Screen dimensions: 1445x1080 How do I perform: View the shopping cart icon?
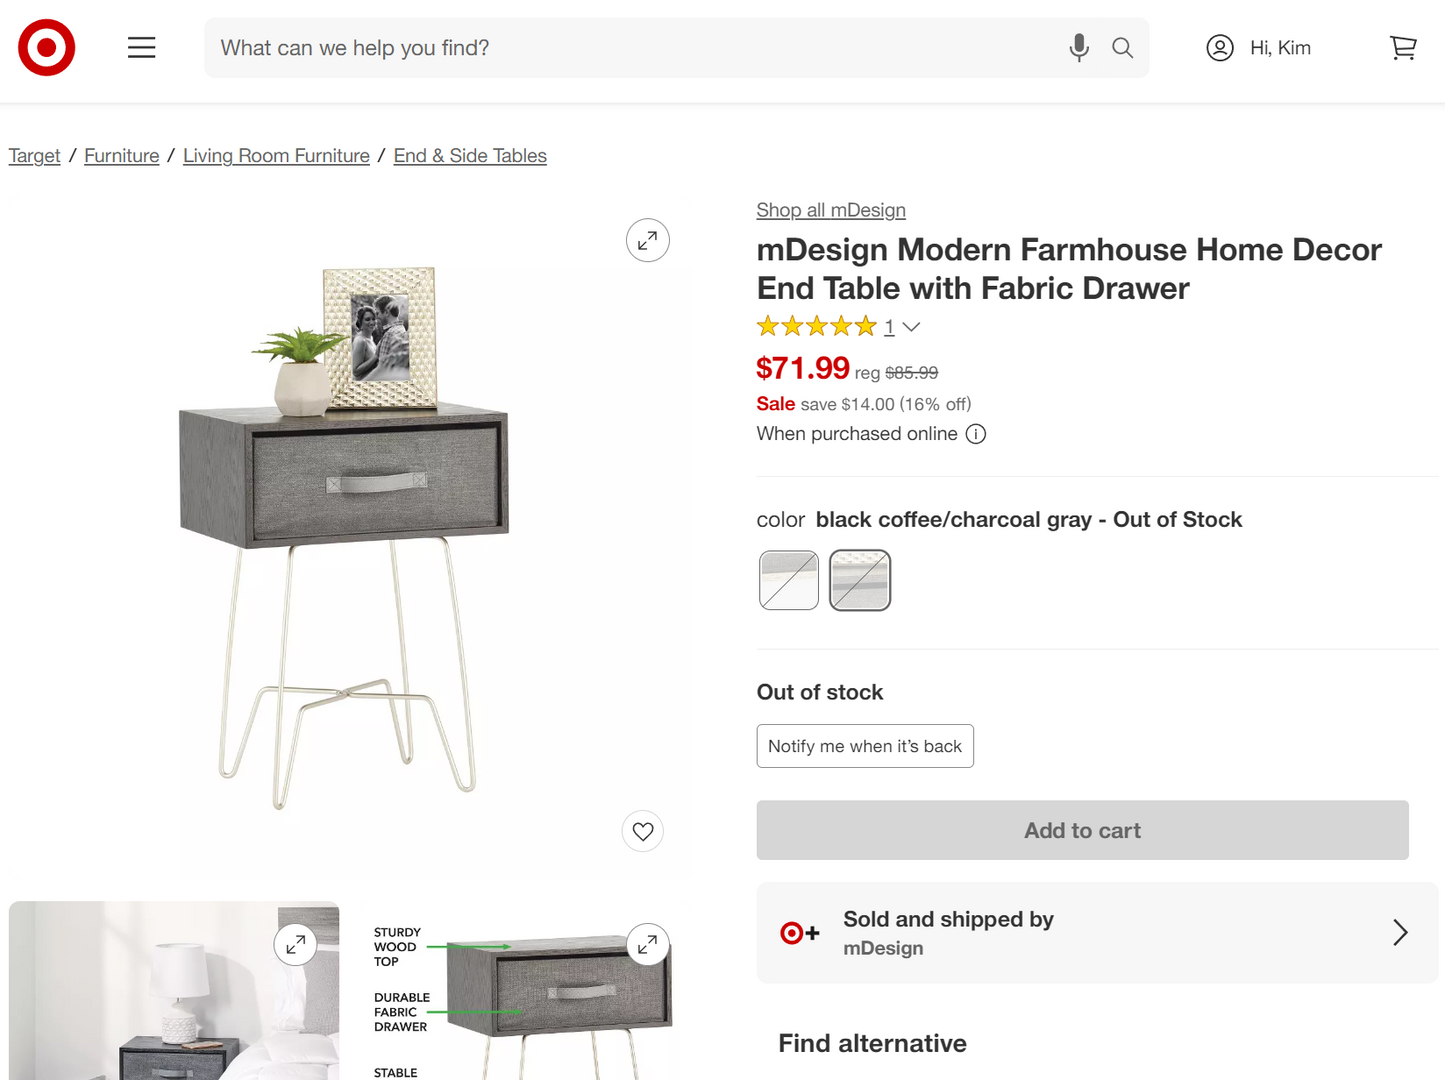(1403, 47)
